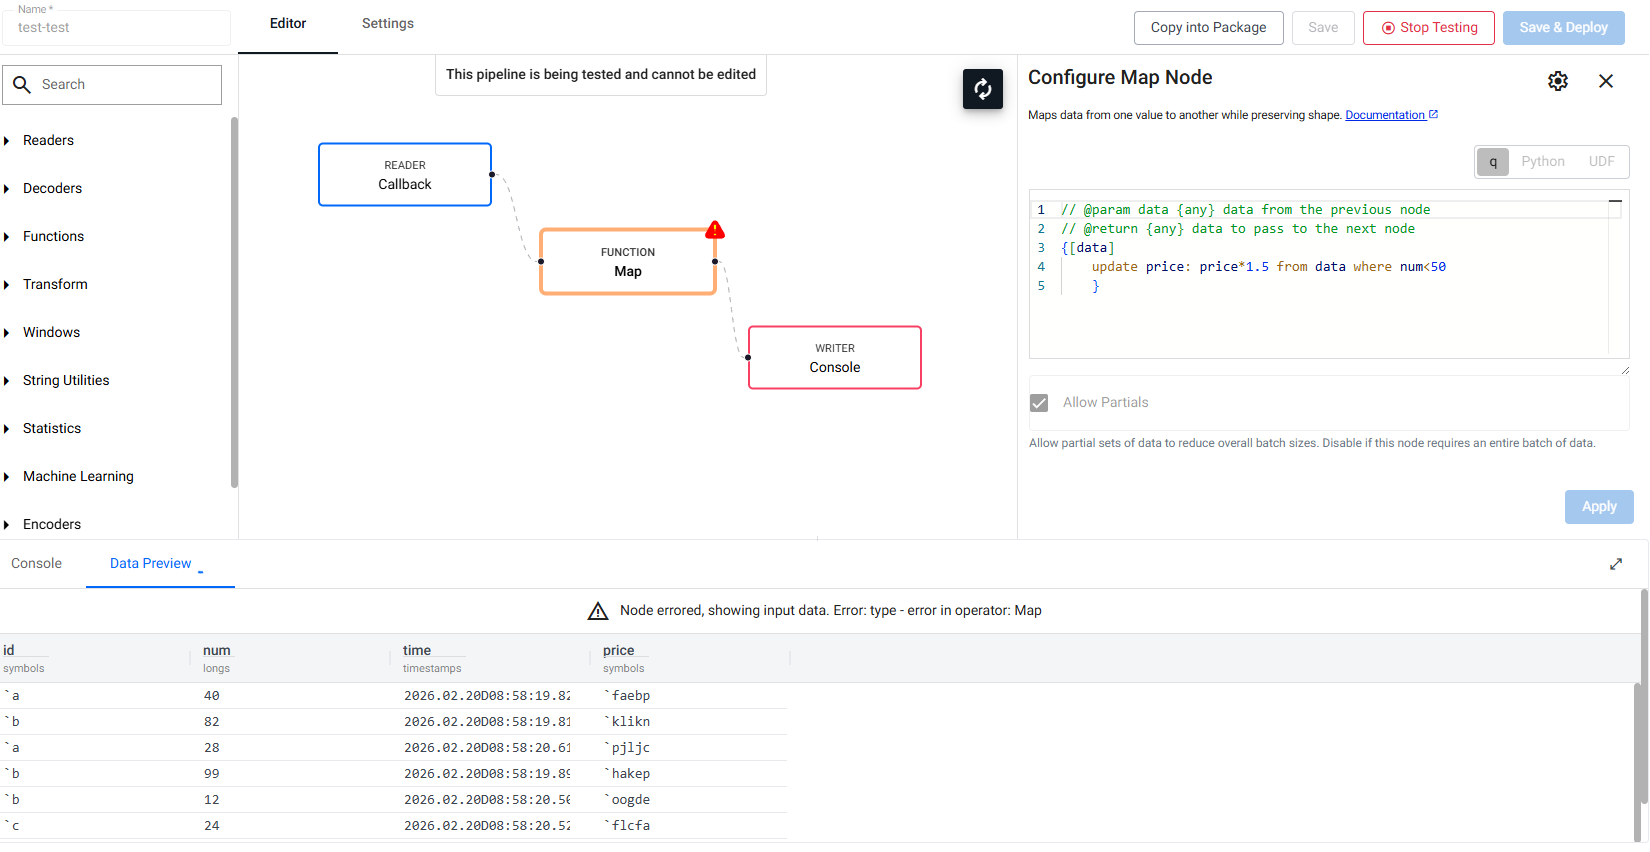Click the num cell 99
The height and width of the screenshot is (852, 1650).
pos(212,774)
